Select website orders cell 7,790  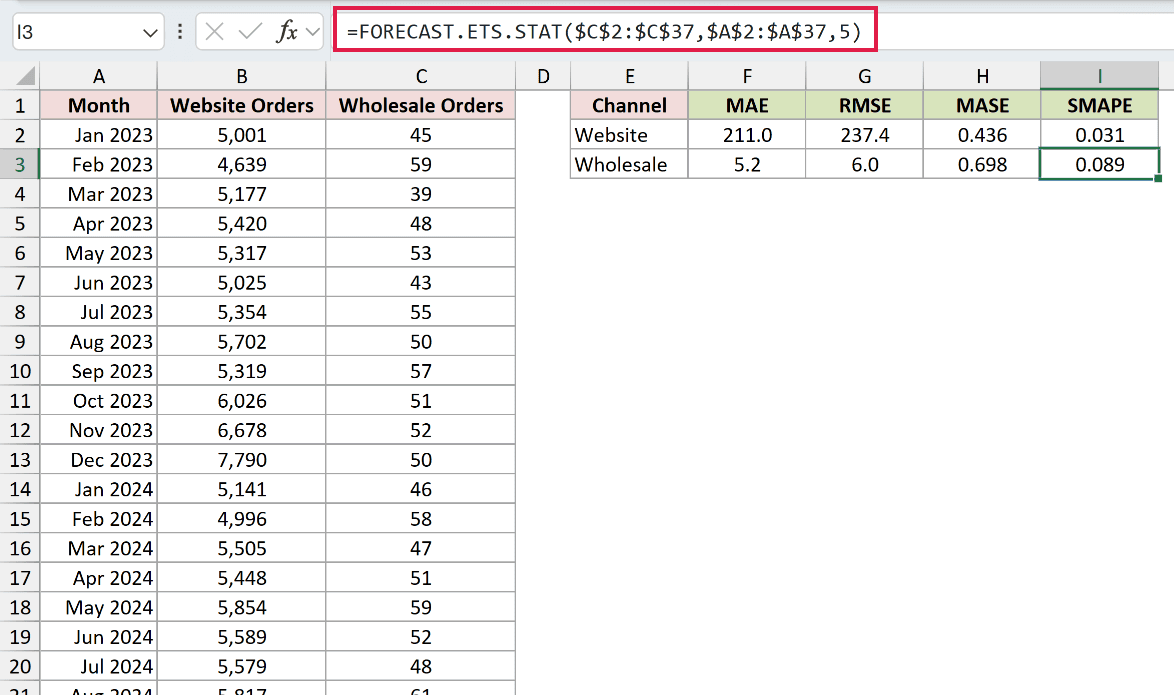pos(242,460)
